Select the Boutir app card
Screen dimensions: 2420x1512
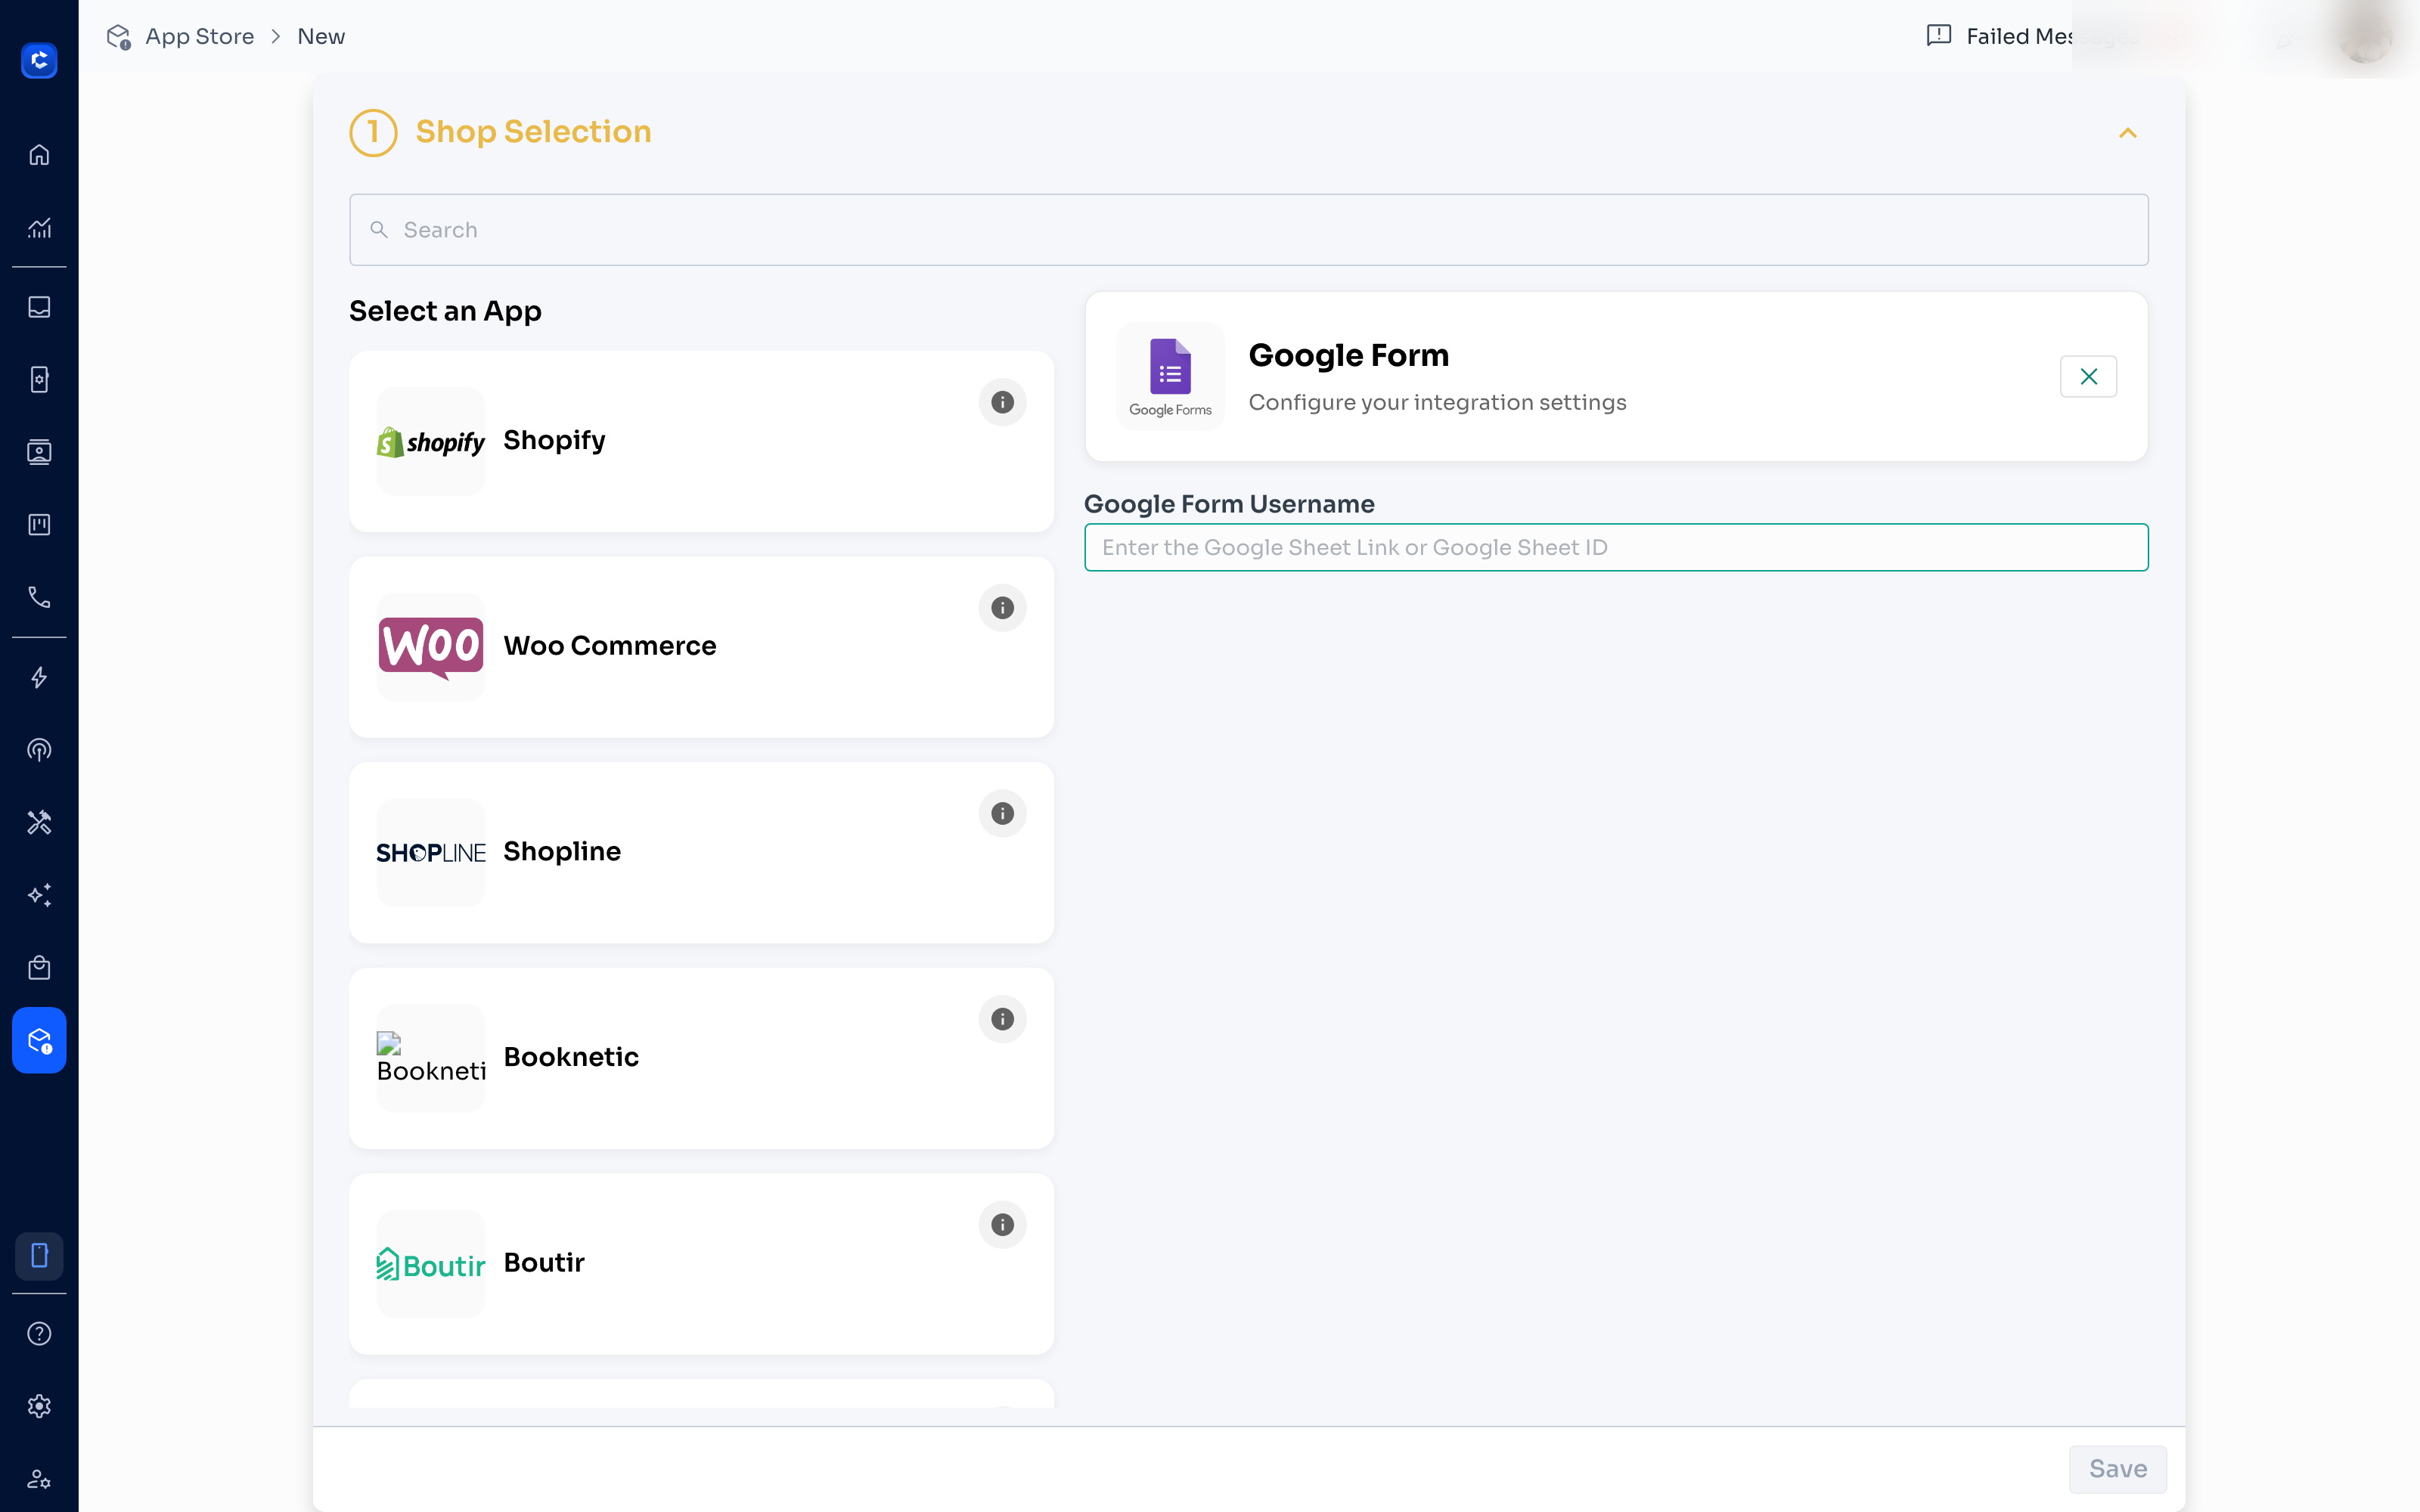[701, 1264]
